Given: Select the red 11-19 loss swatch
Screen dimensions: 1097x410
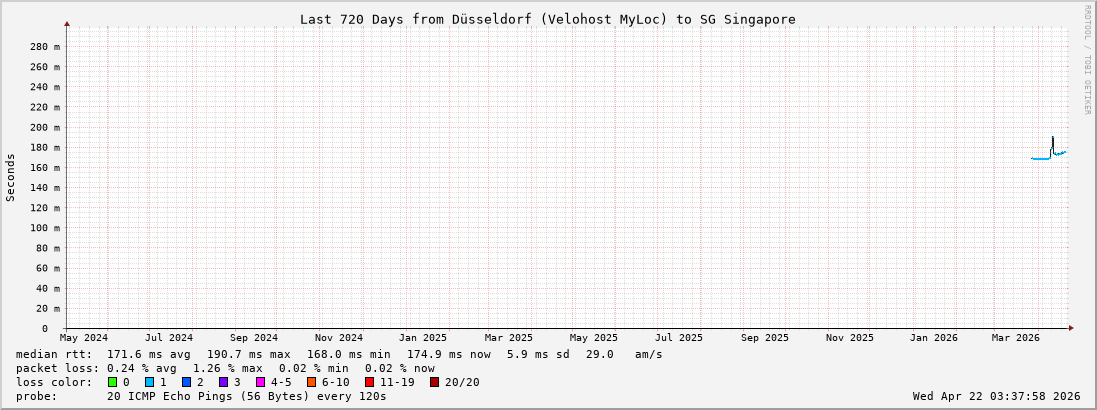Looking at the screenshot, I should (370, 382).
